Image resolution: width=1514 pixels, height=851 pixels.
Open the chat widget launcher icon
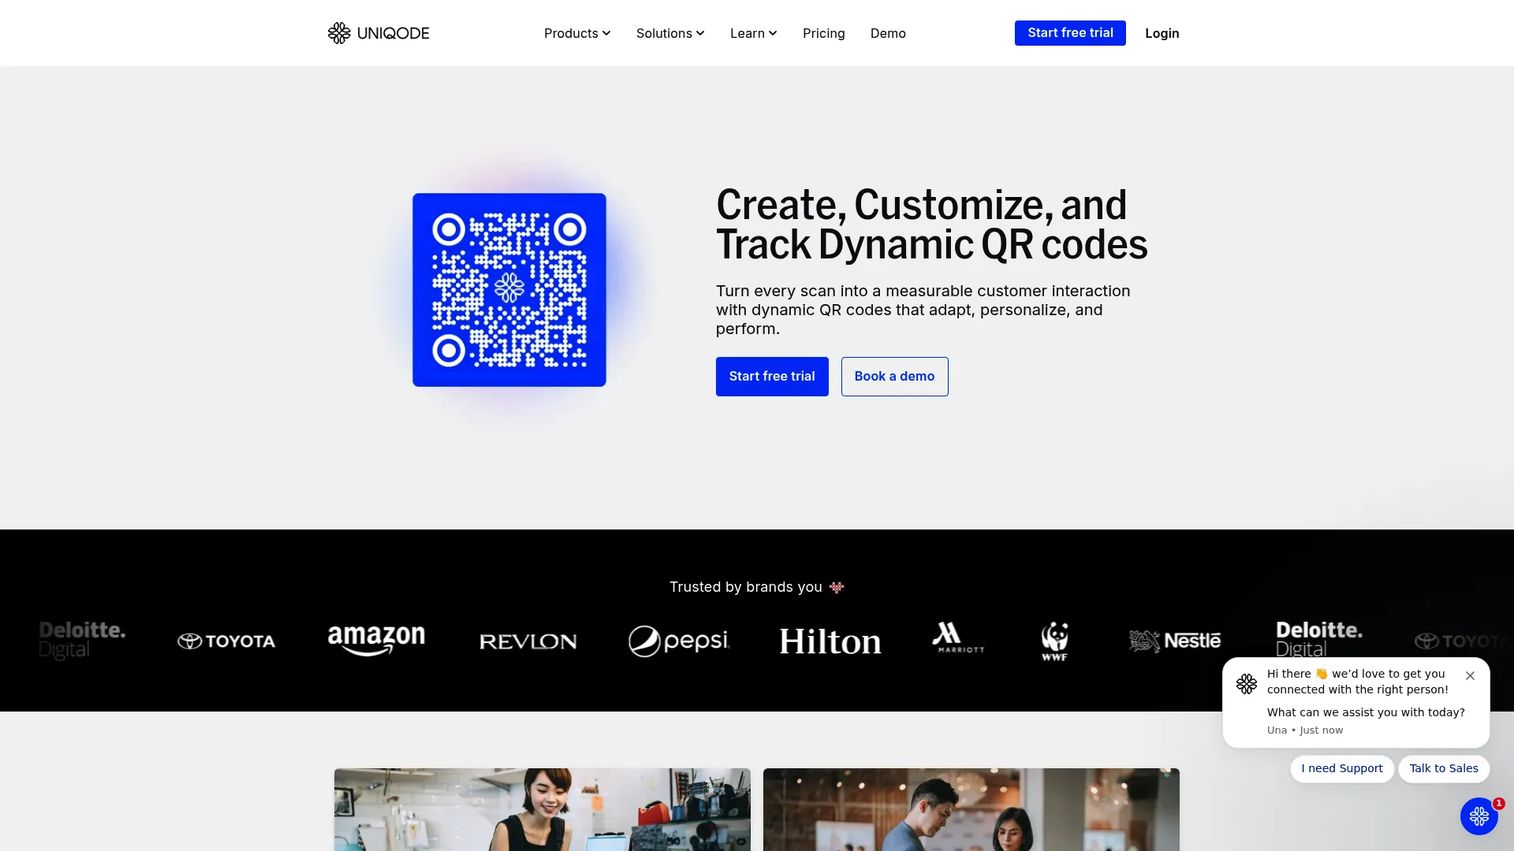pos(1479,816)
